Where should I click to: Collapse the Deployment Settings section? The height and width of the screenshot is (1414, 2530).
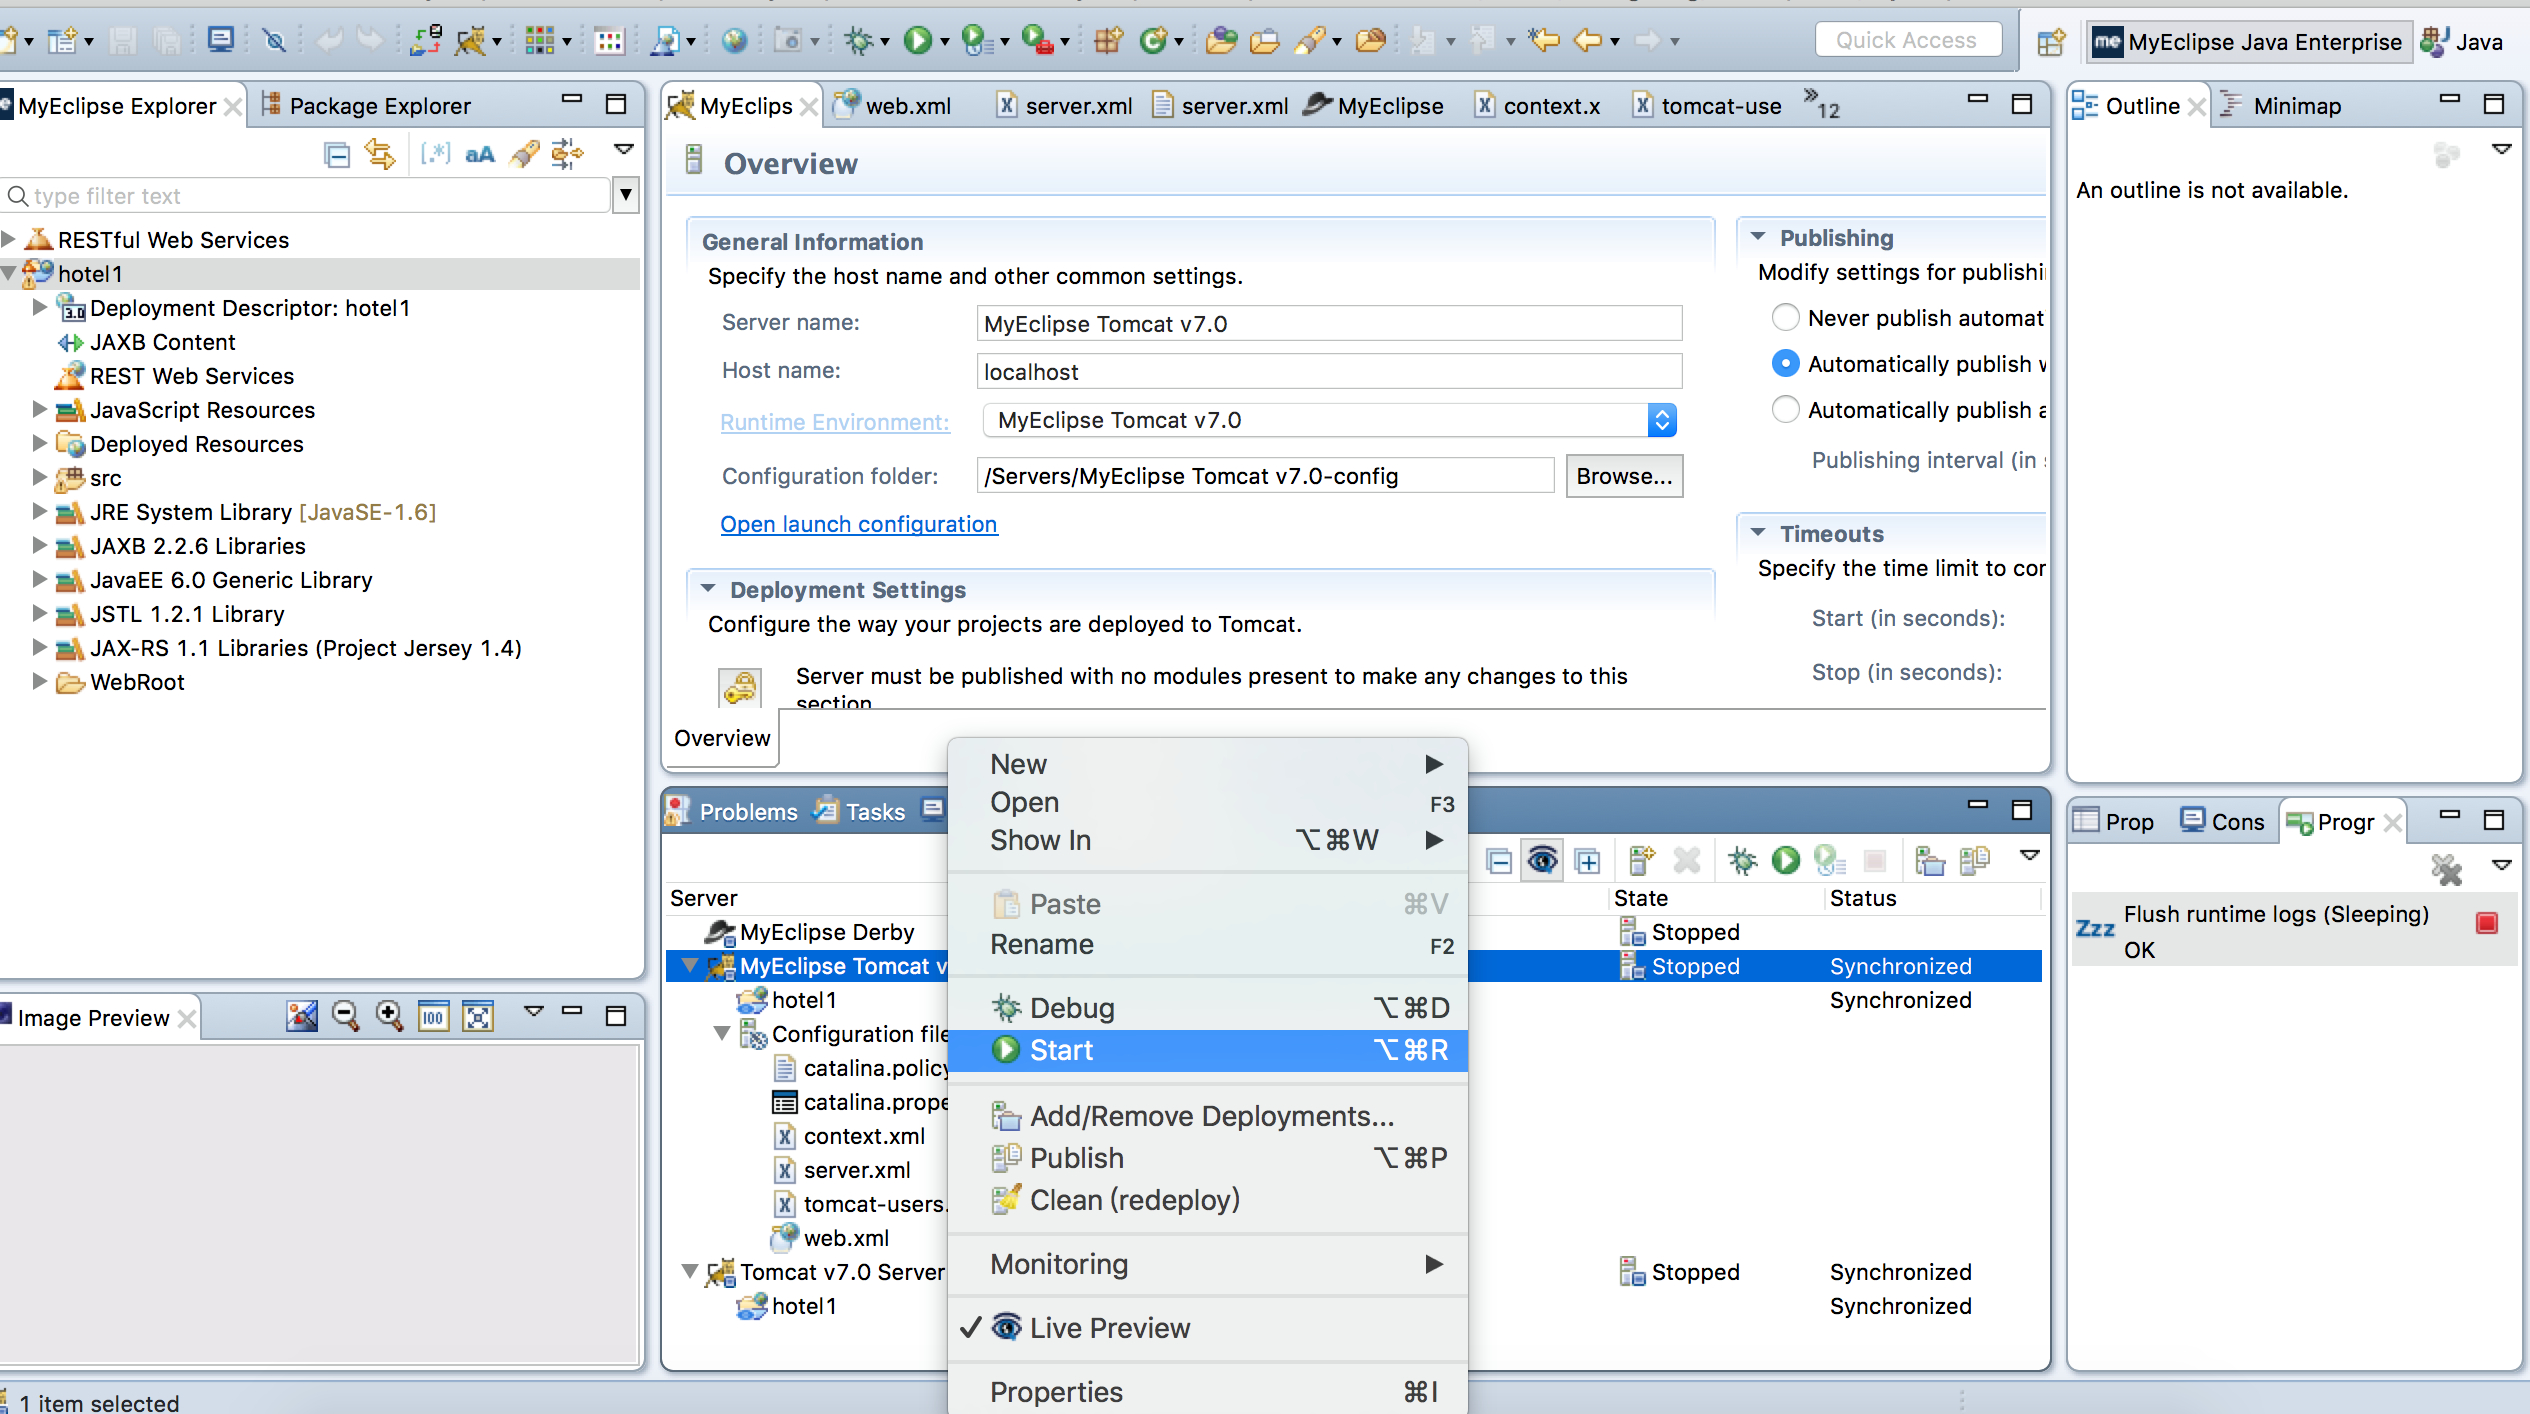708,589
